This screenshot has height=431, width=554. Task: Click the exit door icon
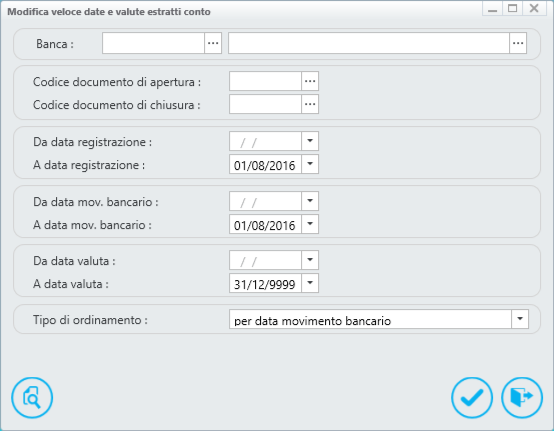click(522, 397)
